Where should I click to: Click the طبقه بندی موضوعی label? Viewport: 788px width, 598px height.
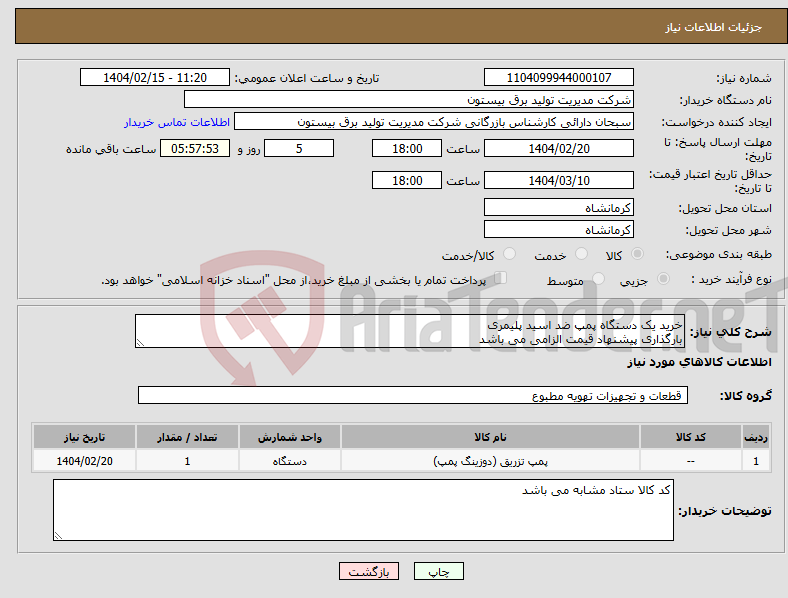coord(719,255)
